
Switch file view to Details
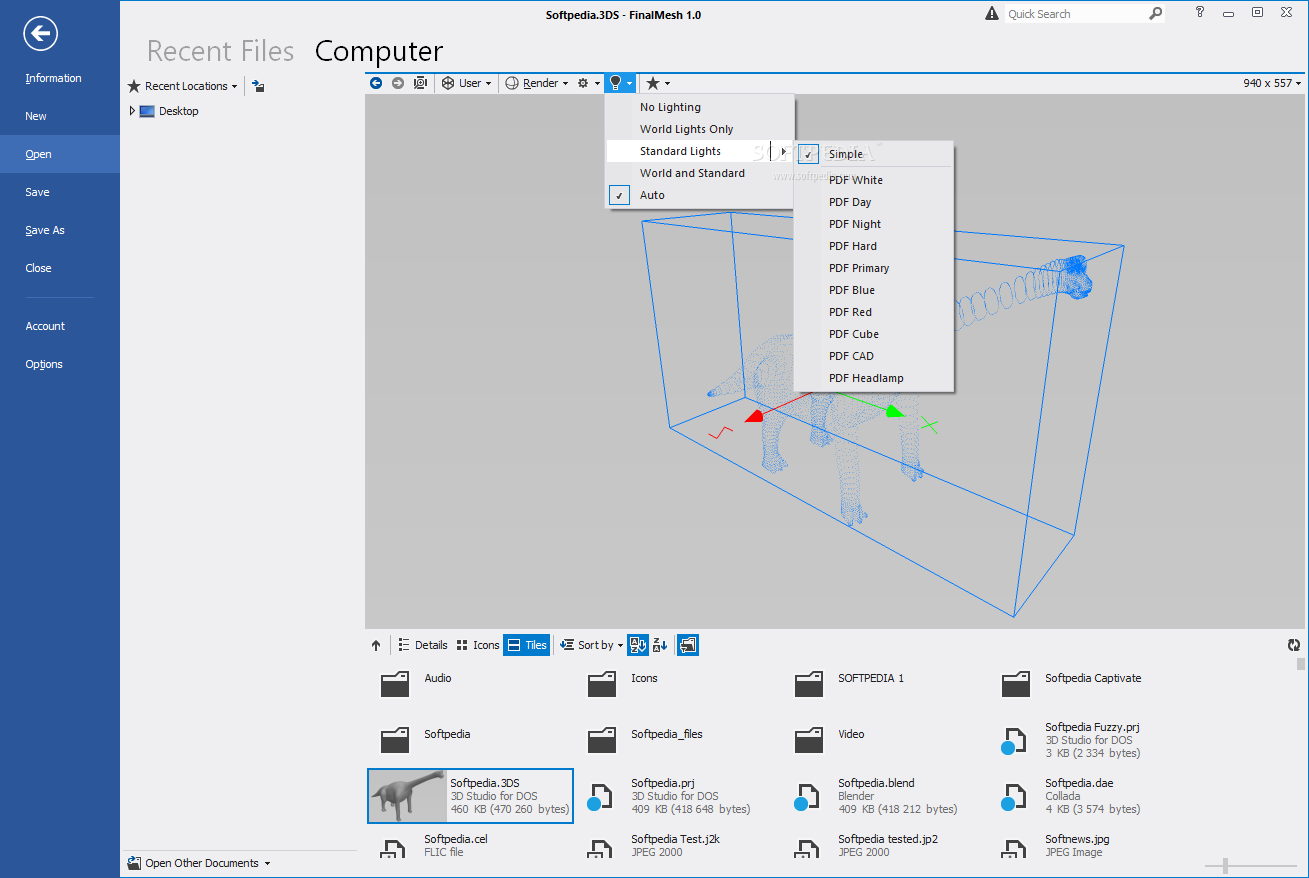coord(422,645)
